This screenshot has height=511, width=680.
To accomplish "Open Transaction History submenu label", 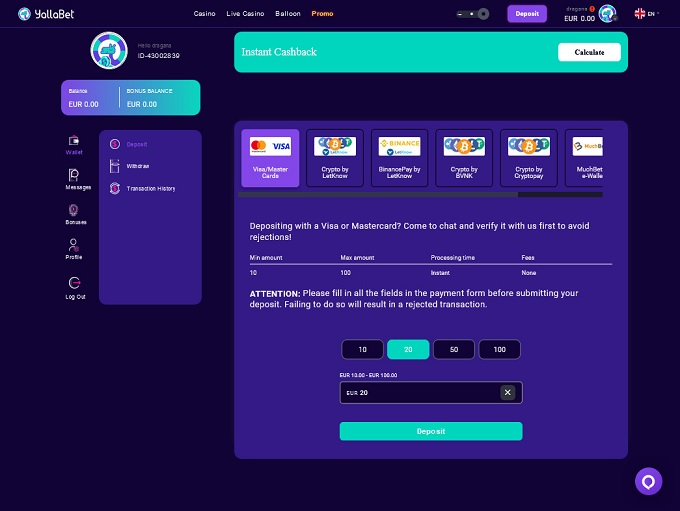I will 151,189.
